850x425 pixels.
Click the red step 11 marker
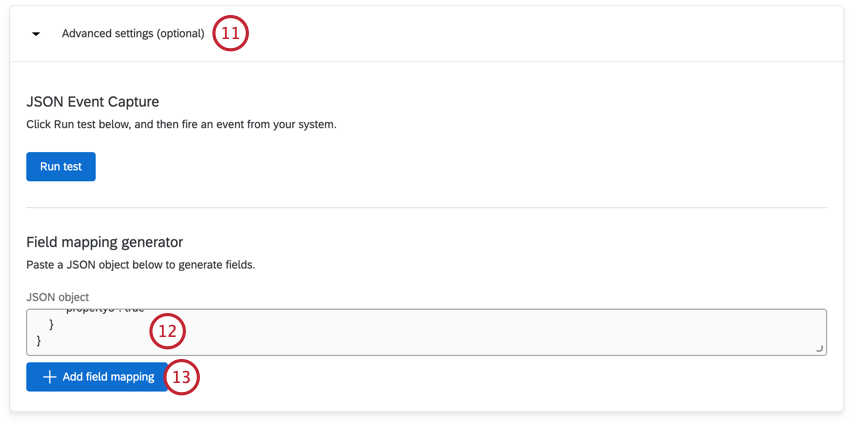point(231,34)
